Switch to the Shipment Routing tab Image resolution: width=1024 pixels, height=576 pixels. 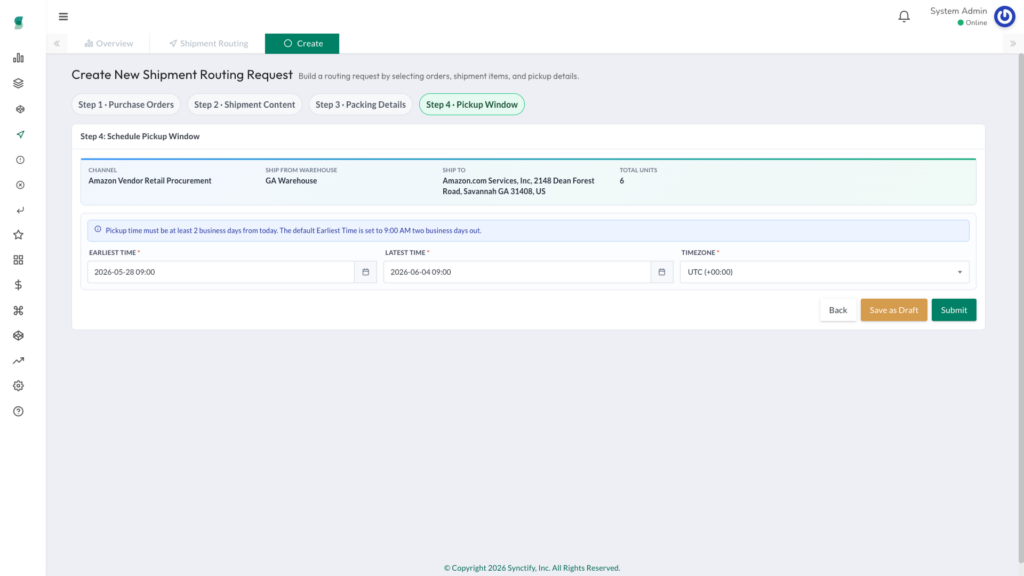click(208, 44)
